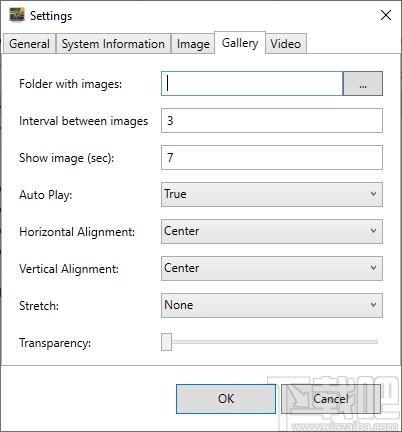Viewport: 402px width, 432px height.
Task: Click the Show image seconds field
Action: click(272, 157)
